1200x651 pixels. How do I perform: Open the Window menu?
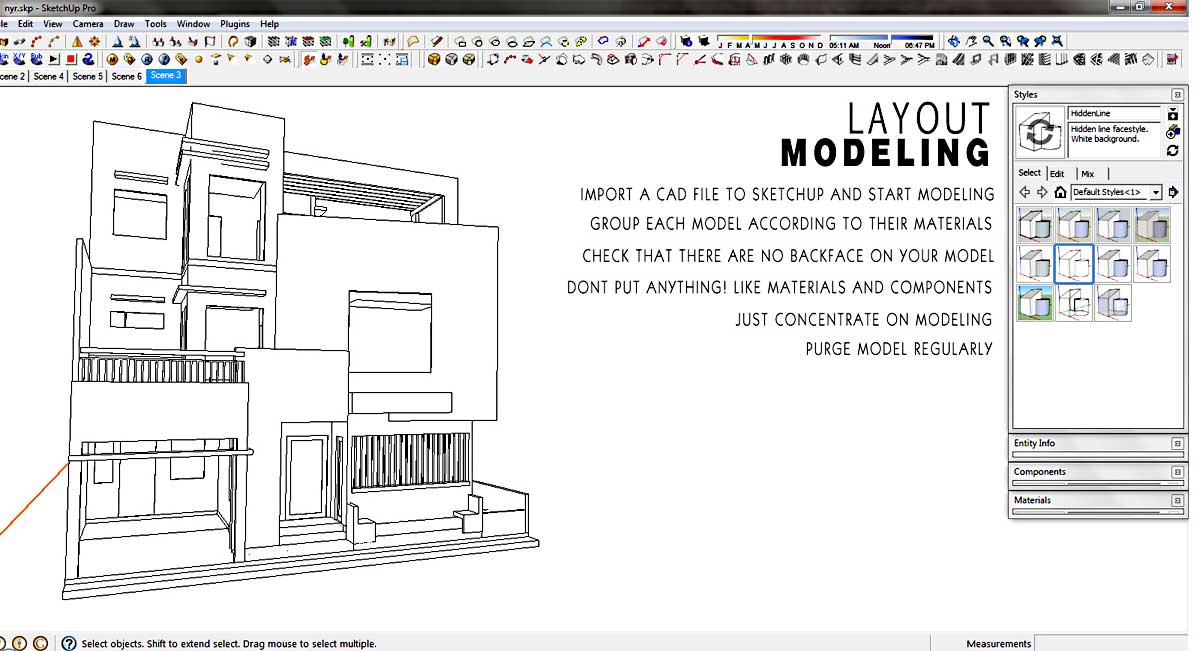click(x=193, y=23)
